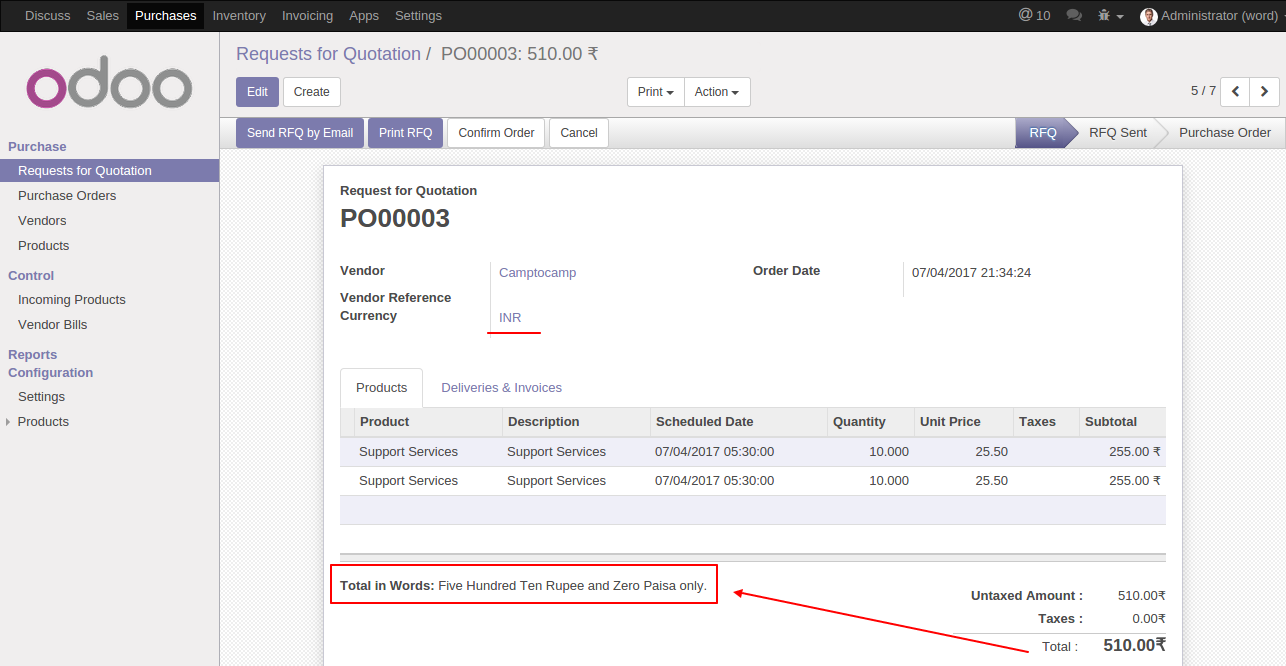Click the record pager 5 / 7
The width and height of the screenshot is (1286, 666).
tap(1203, 91)
